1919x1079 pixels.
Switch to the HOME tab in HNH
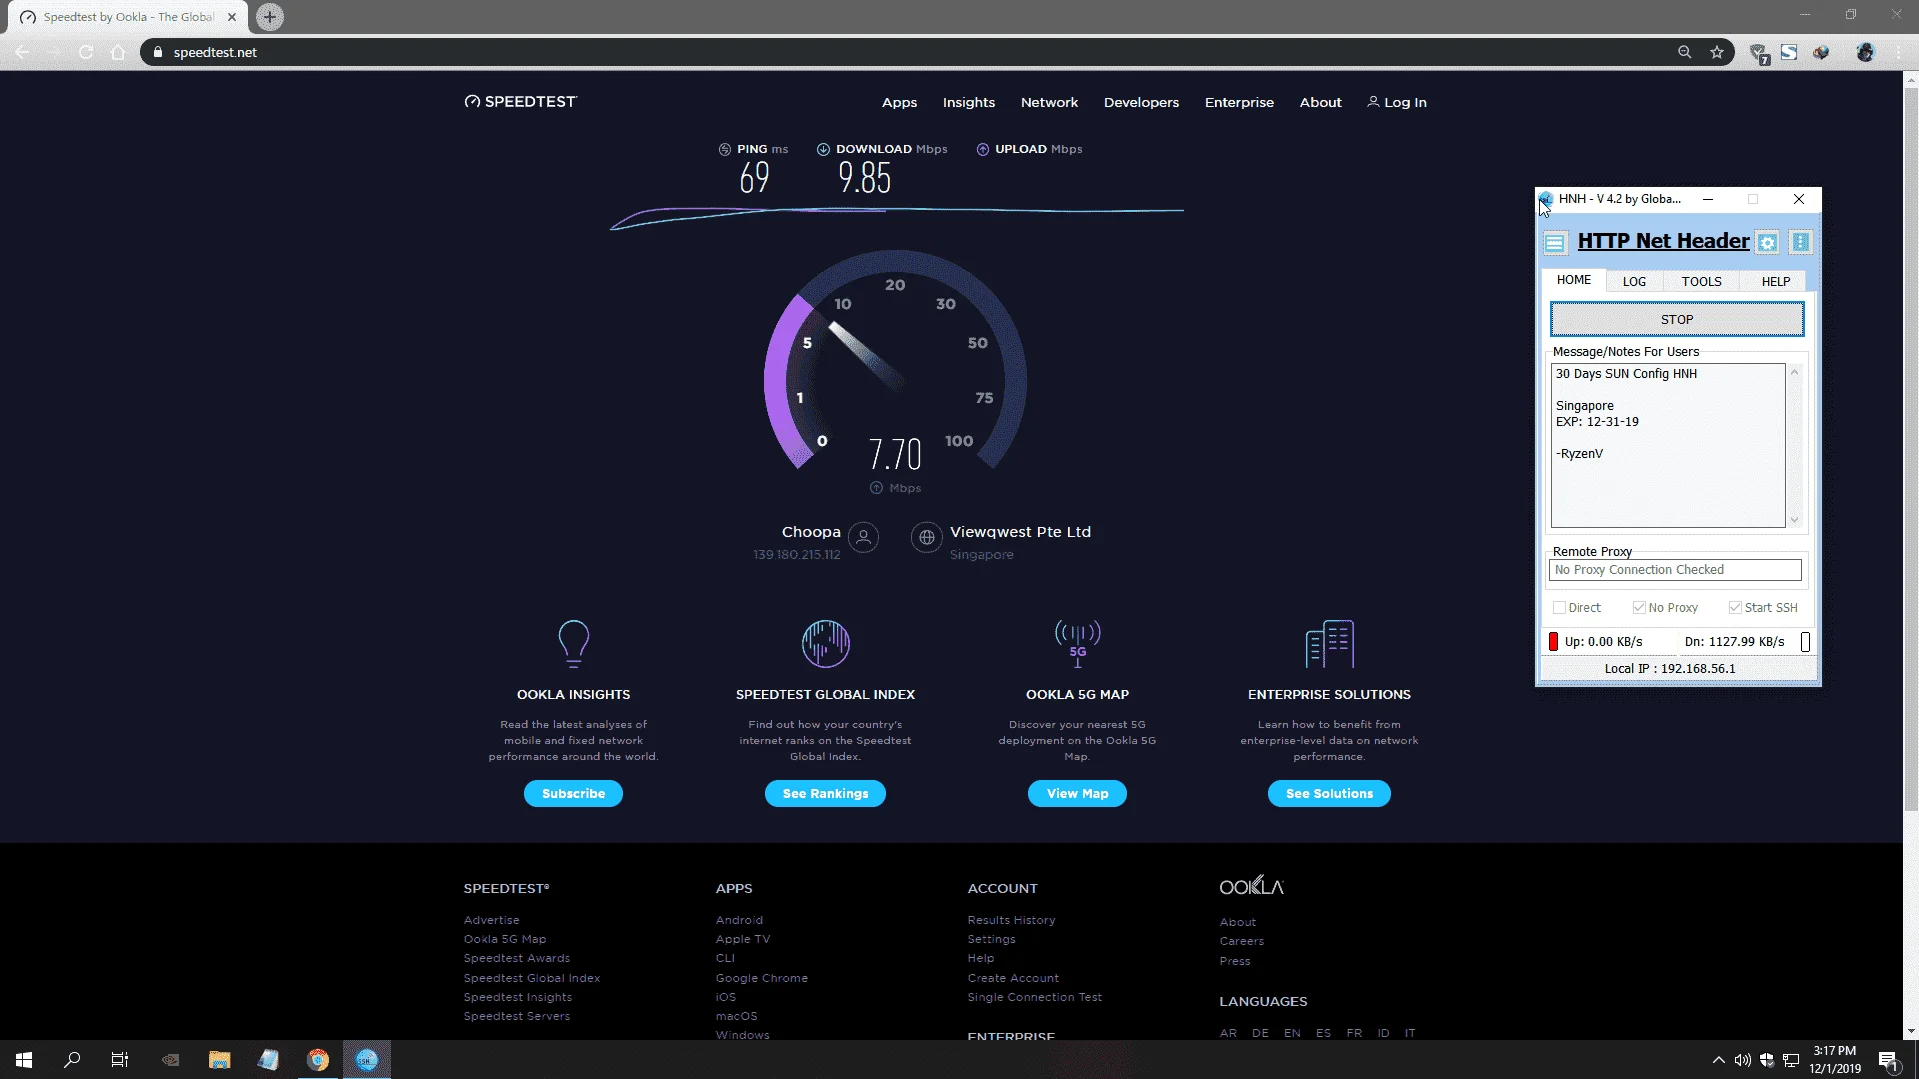coord(1574,280)
